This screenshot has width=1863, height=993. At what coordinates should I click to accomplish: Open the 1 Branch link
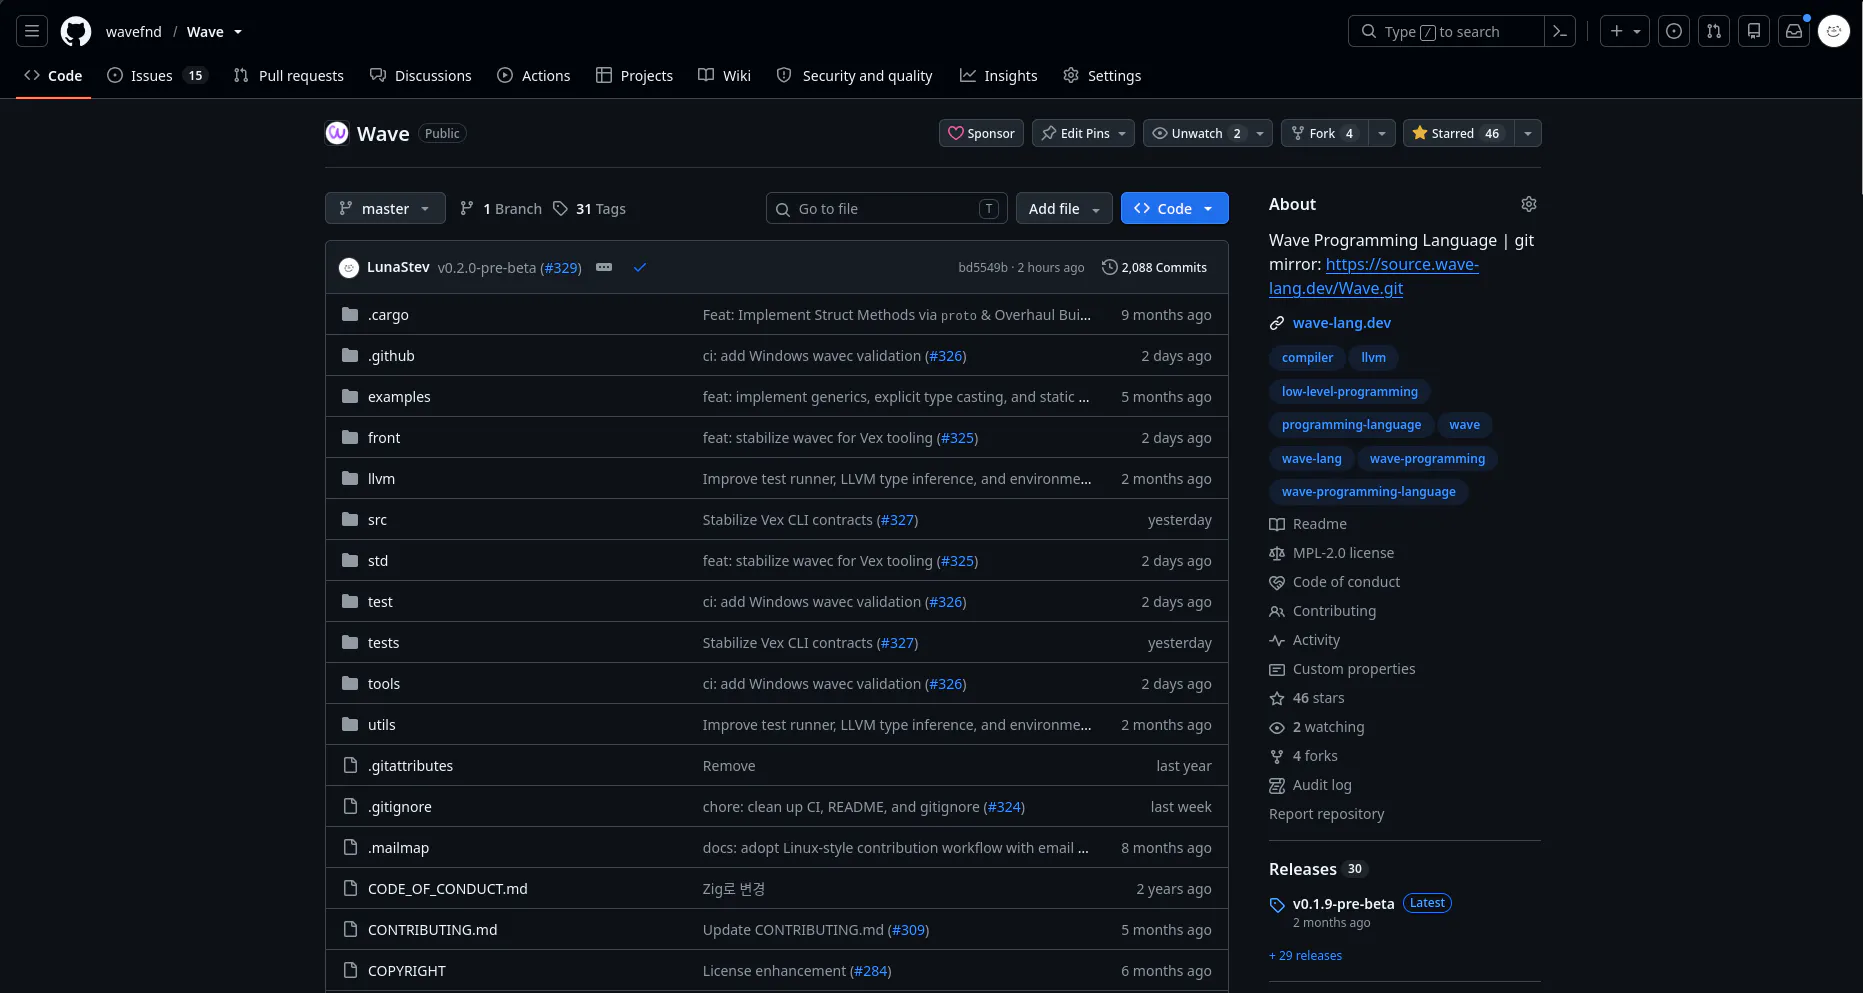click(x=500, y=209)
